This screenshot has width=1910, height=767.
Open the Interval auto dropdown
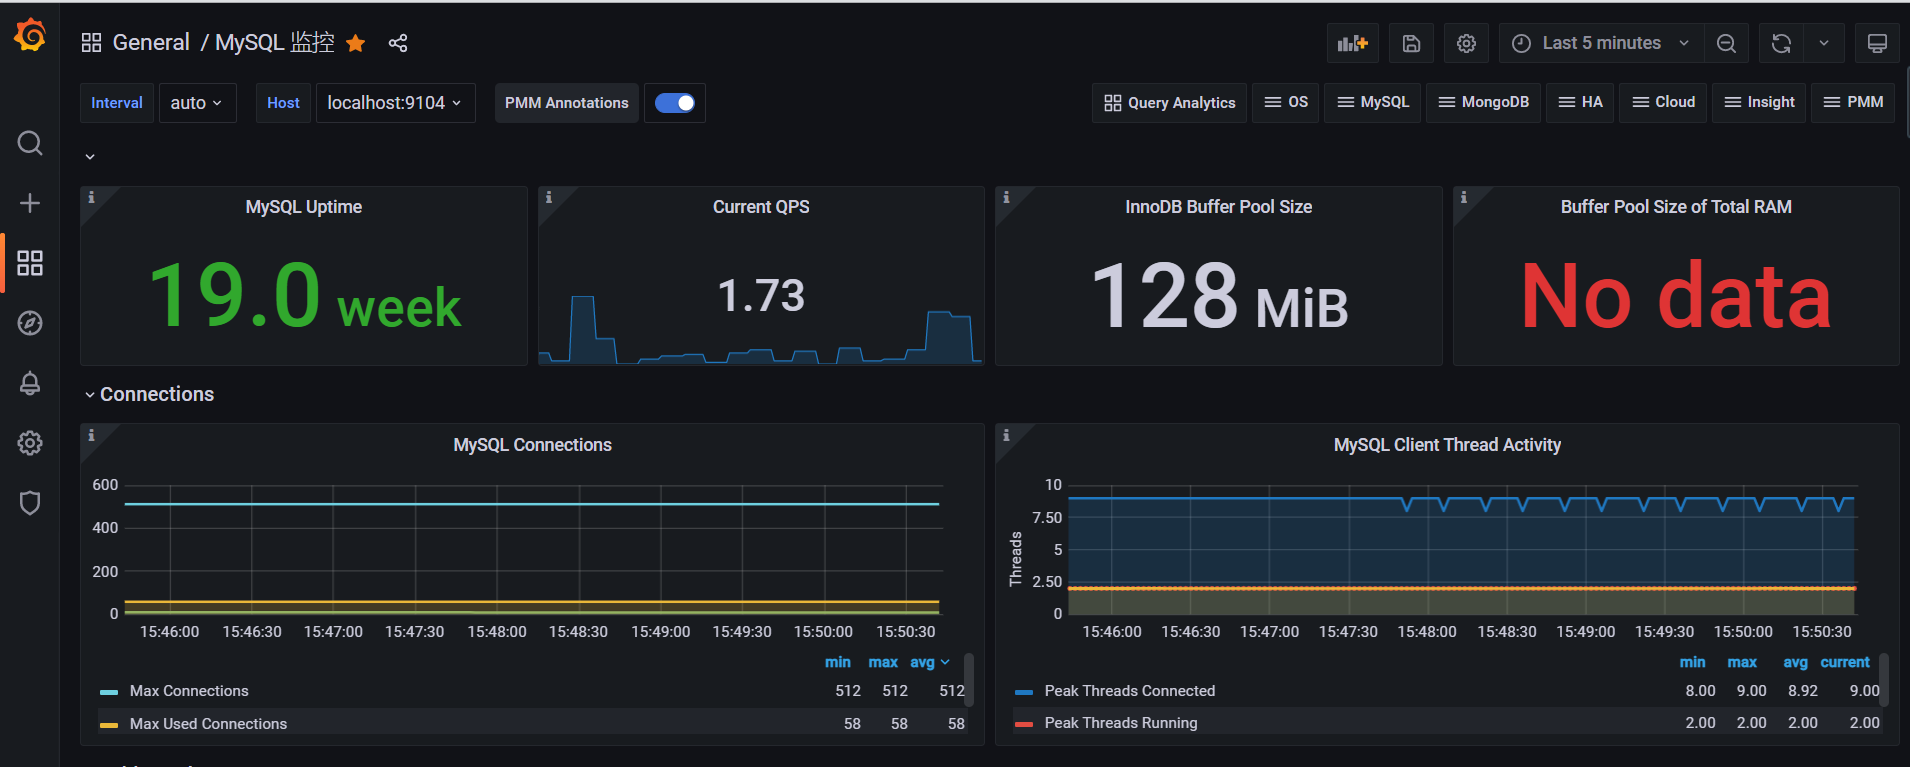[x=197, y=103]
